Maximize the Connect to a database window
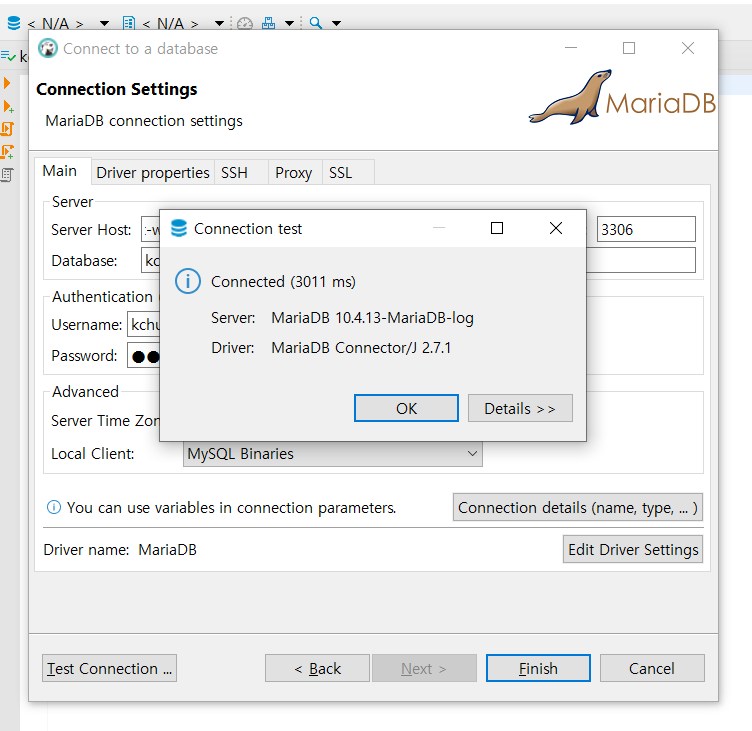This screenshot has width=752, height=731. click(629, 48)
